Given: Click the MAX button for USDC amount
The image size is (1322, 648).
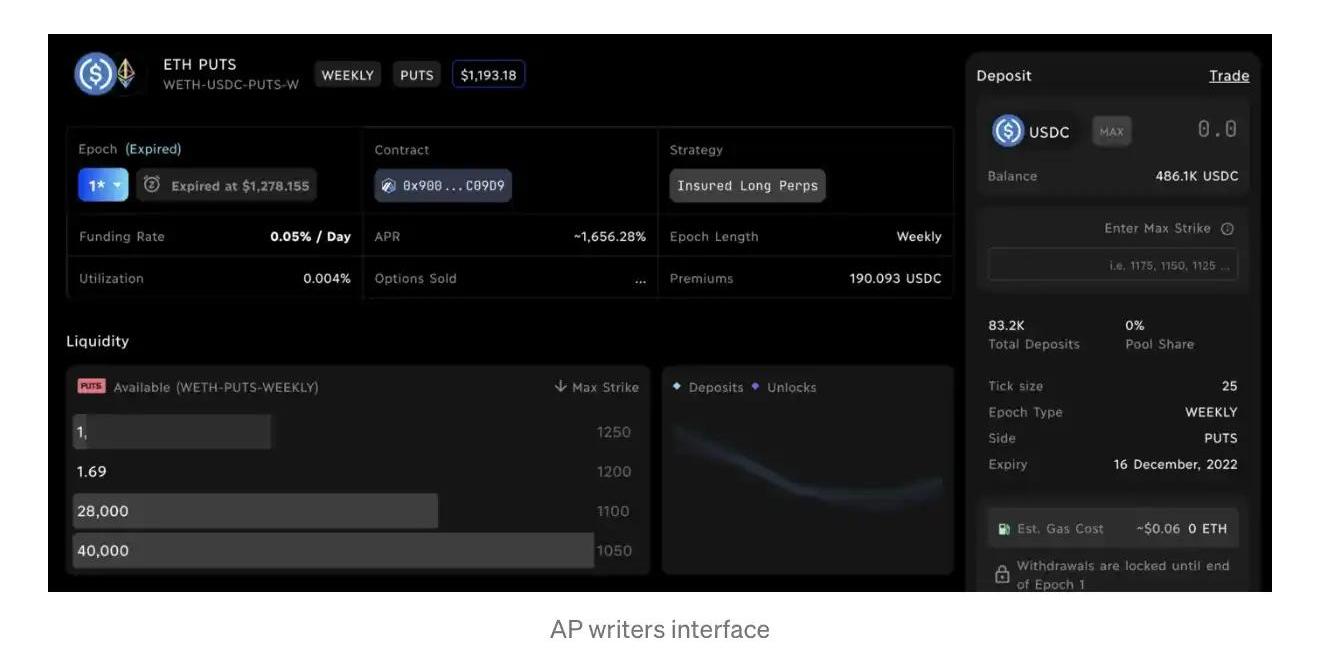Looking at the screenshot, I should [1112, 131].
